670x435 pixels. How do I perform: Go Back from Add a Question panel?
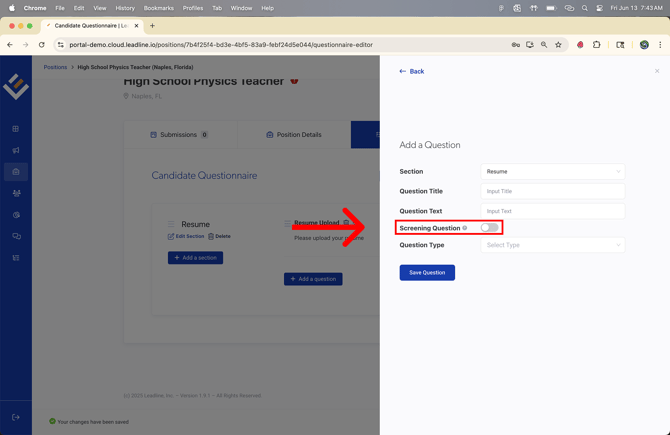coord(411,71)
